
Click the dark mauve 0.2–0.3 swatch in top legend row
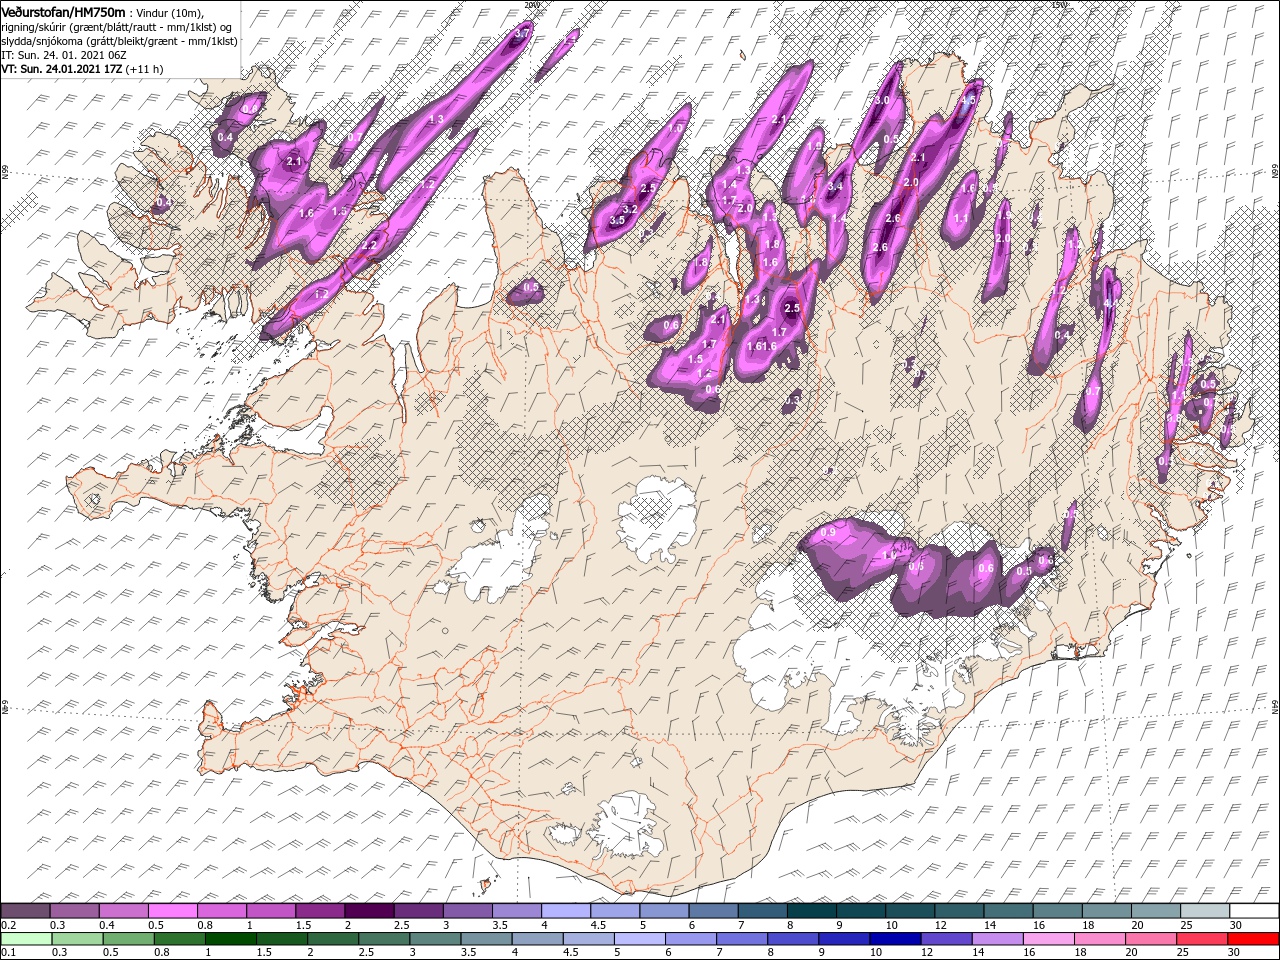[26, 911]
